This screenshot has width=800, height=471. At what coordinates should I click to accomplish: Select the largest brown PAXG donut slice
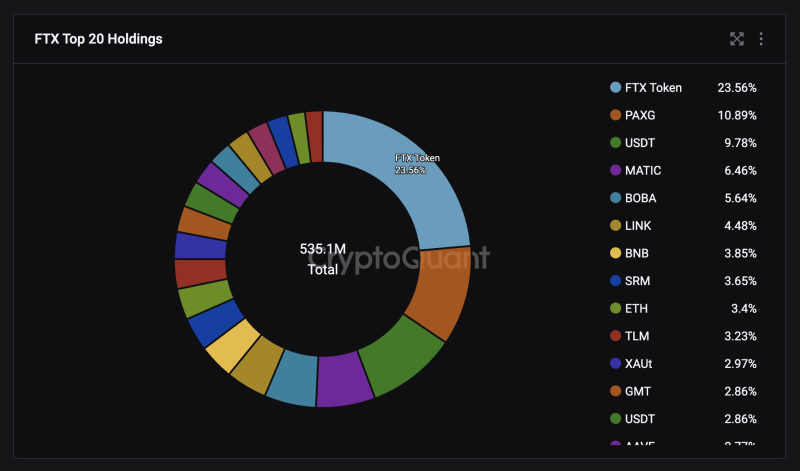(440, 291)
